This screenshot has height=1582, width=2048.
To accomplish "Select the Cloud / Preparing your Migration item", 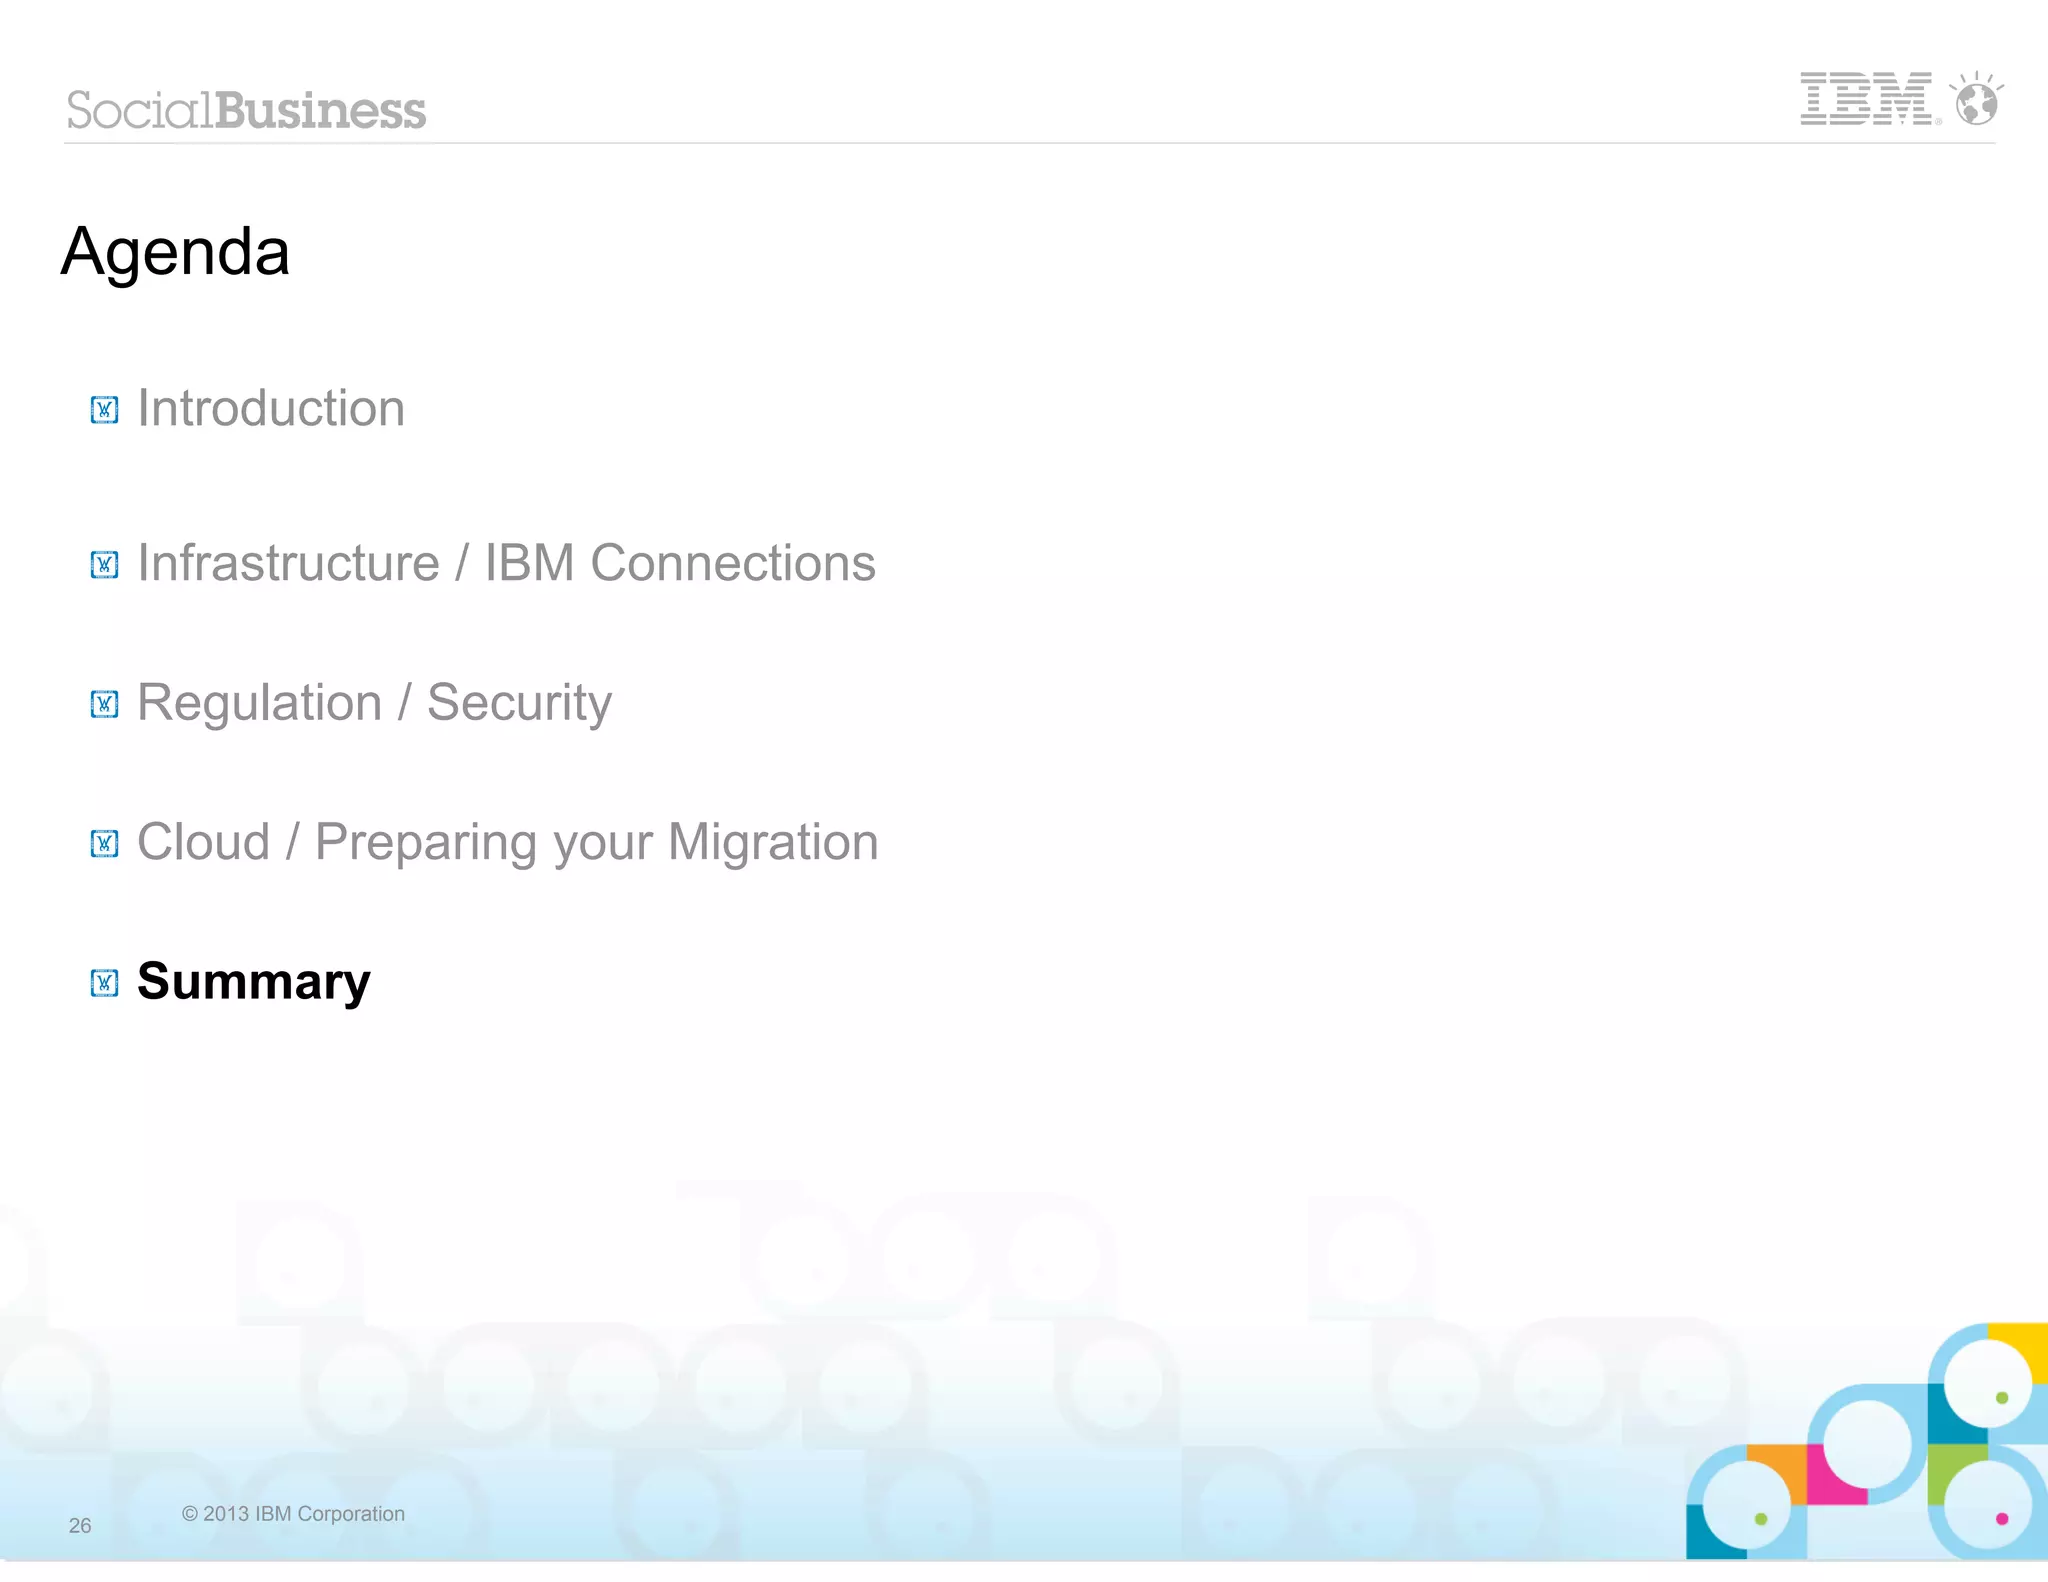I will 508,843.
